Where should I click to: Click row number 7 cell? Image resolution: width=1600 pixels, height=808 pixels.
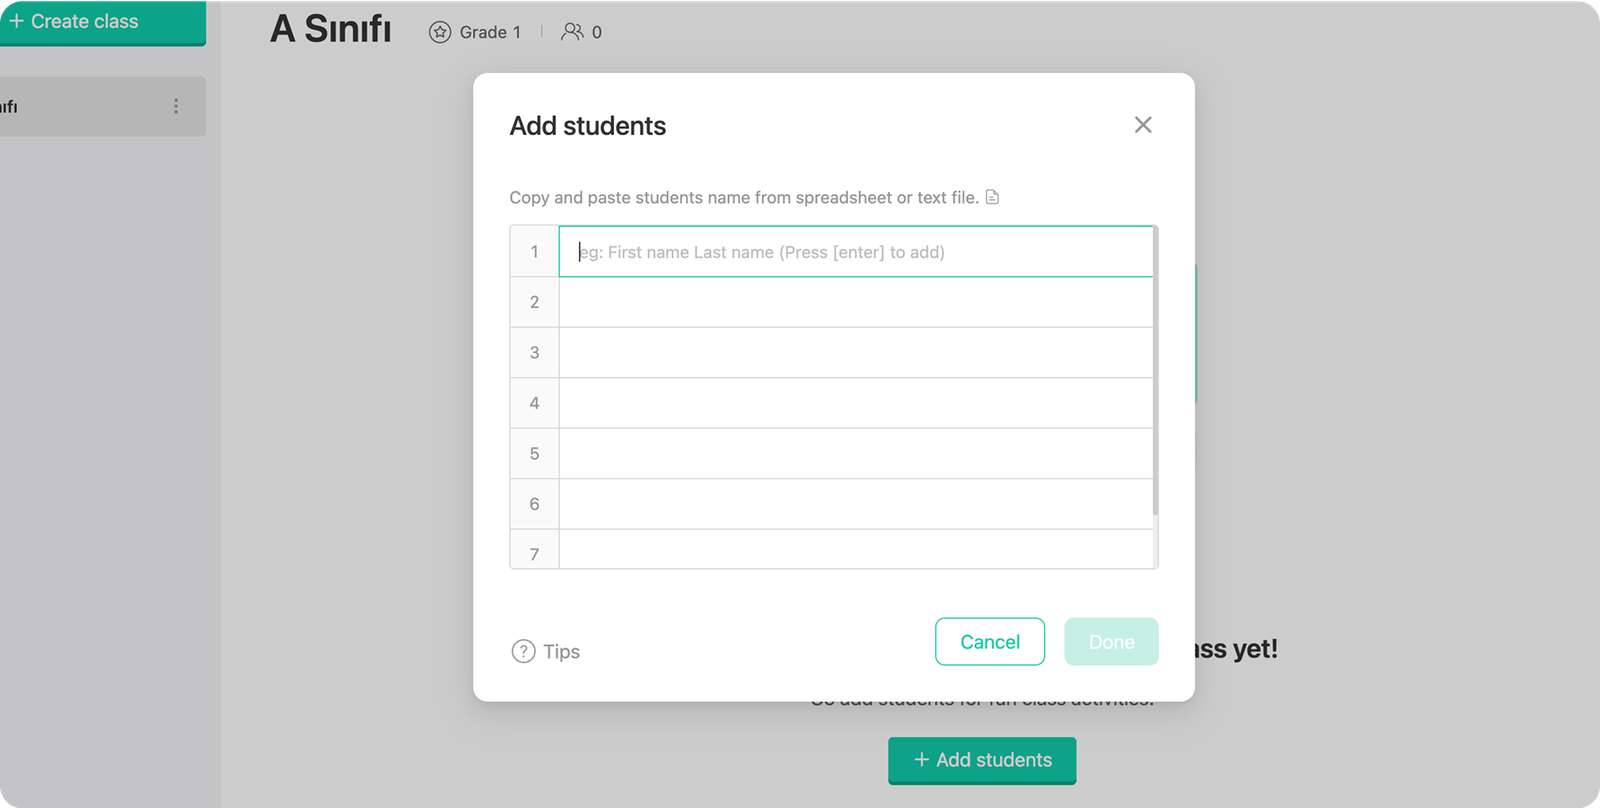tap(534, 553)
